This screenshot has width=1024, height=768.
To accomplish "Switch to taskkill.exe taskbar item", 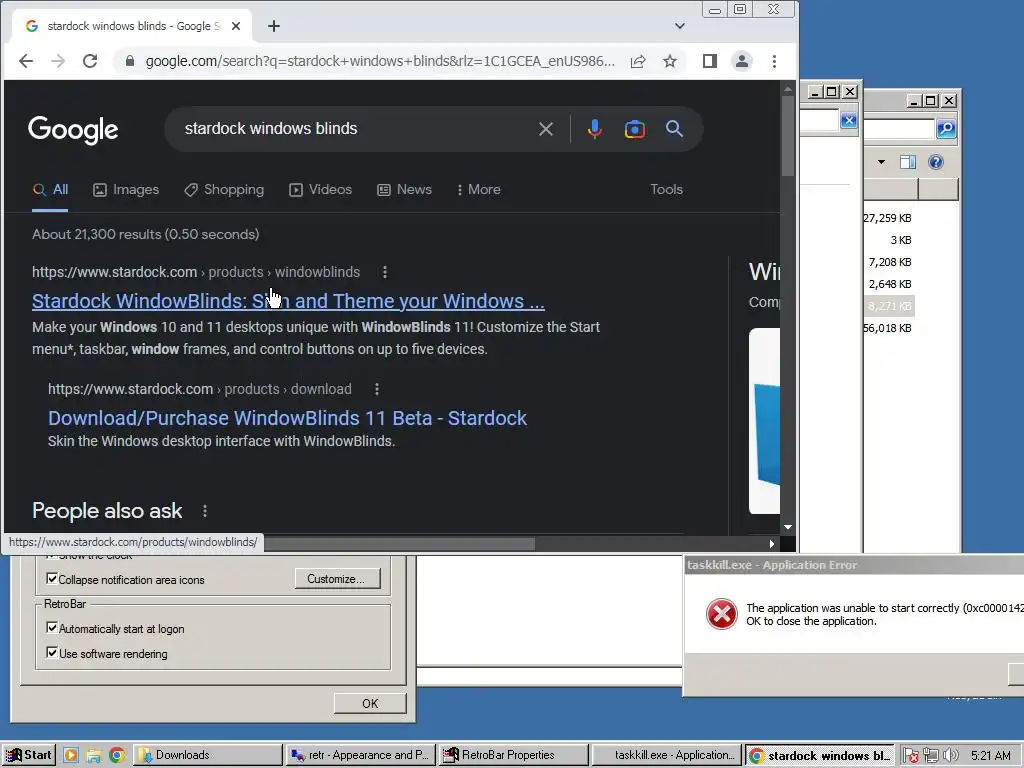I will 667,756.
